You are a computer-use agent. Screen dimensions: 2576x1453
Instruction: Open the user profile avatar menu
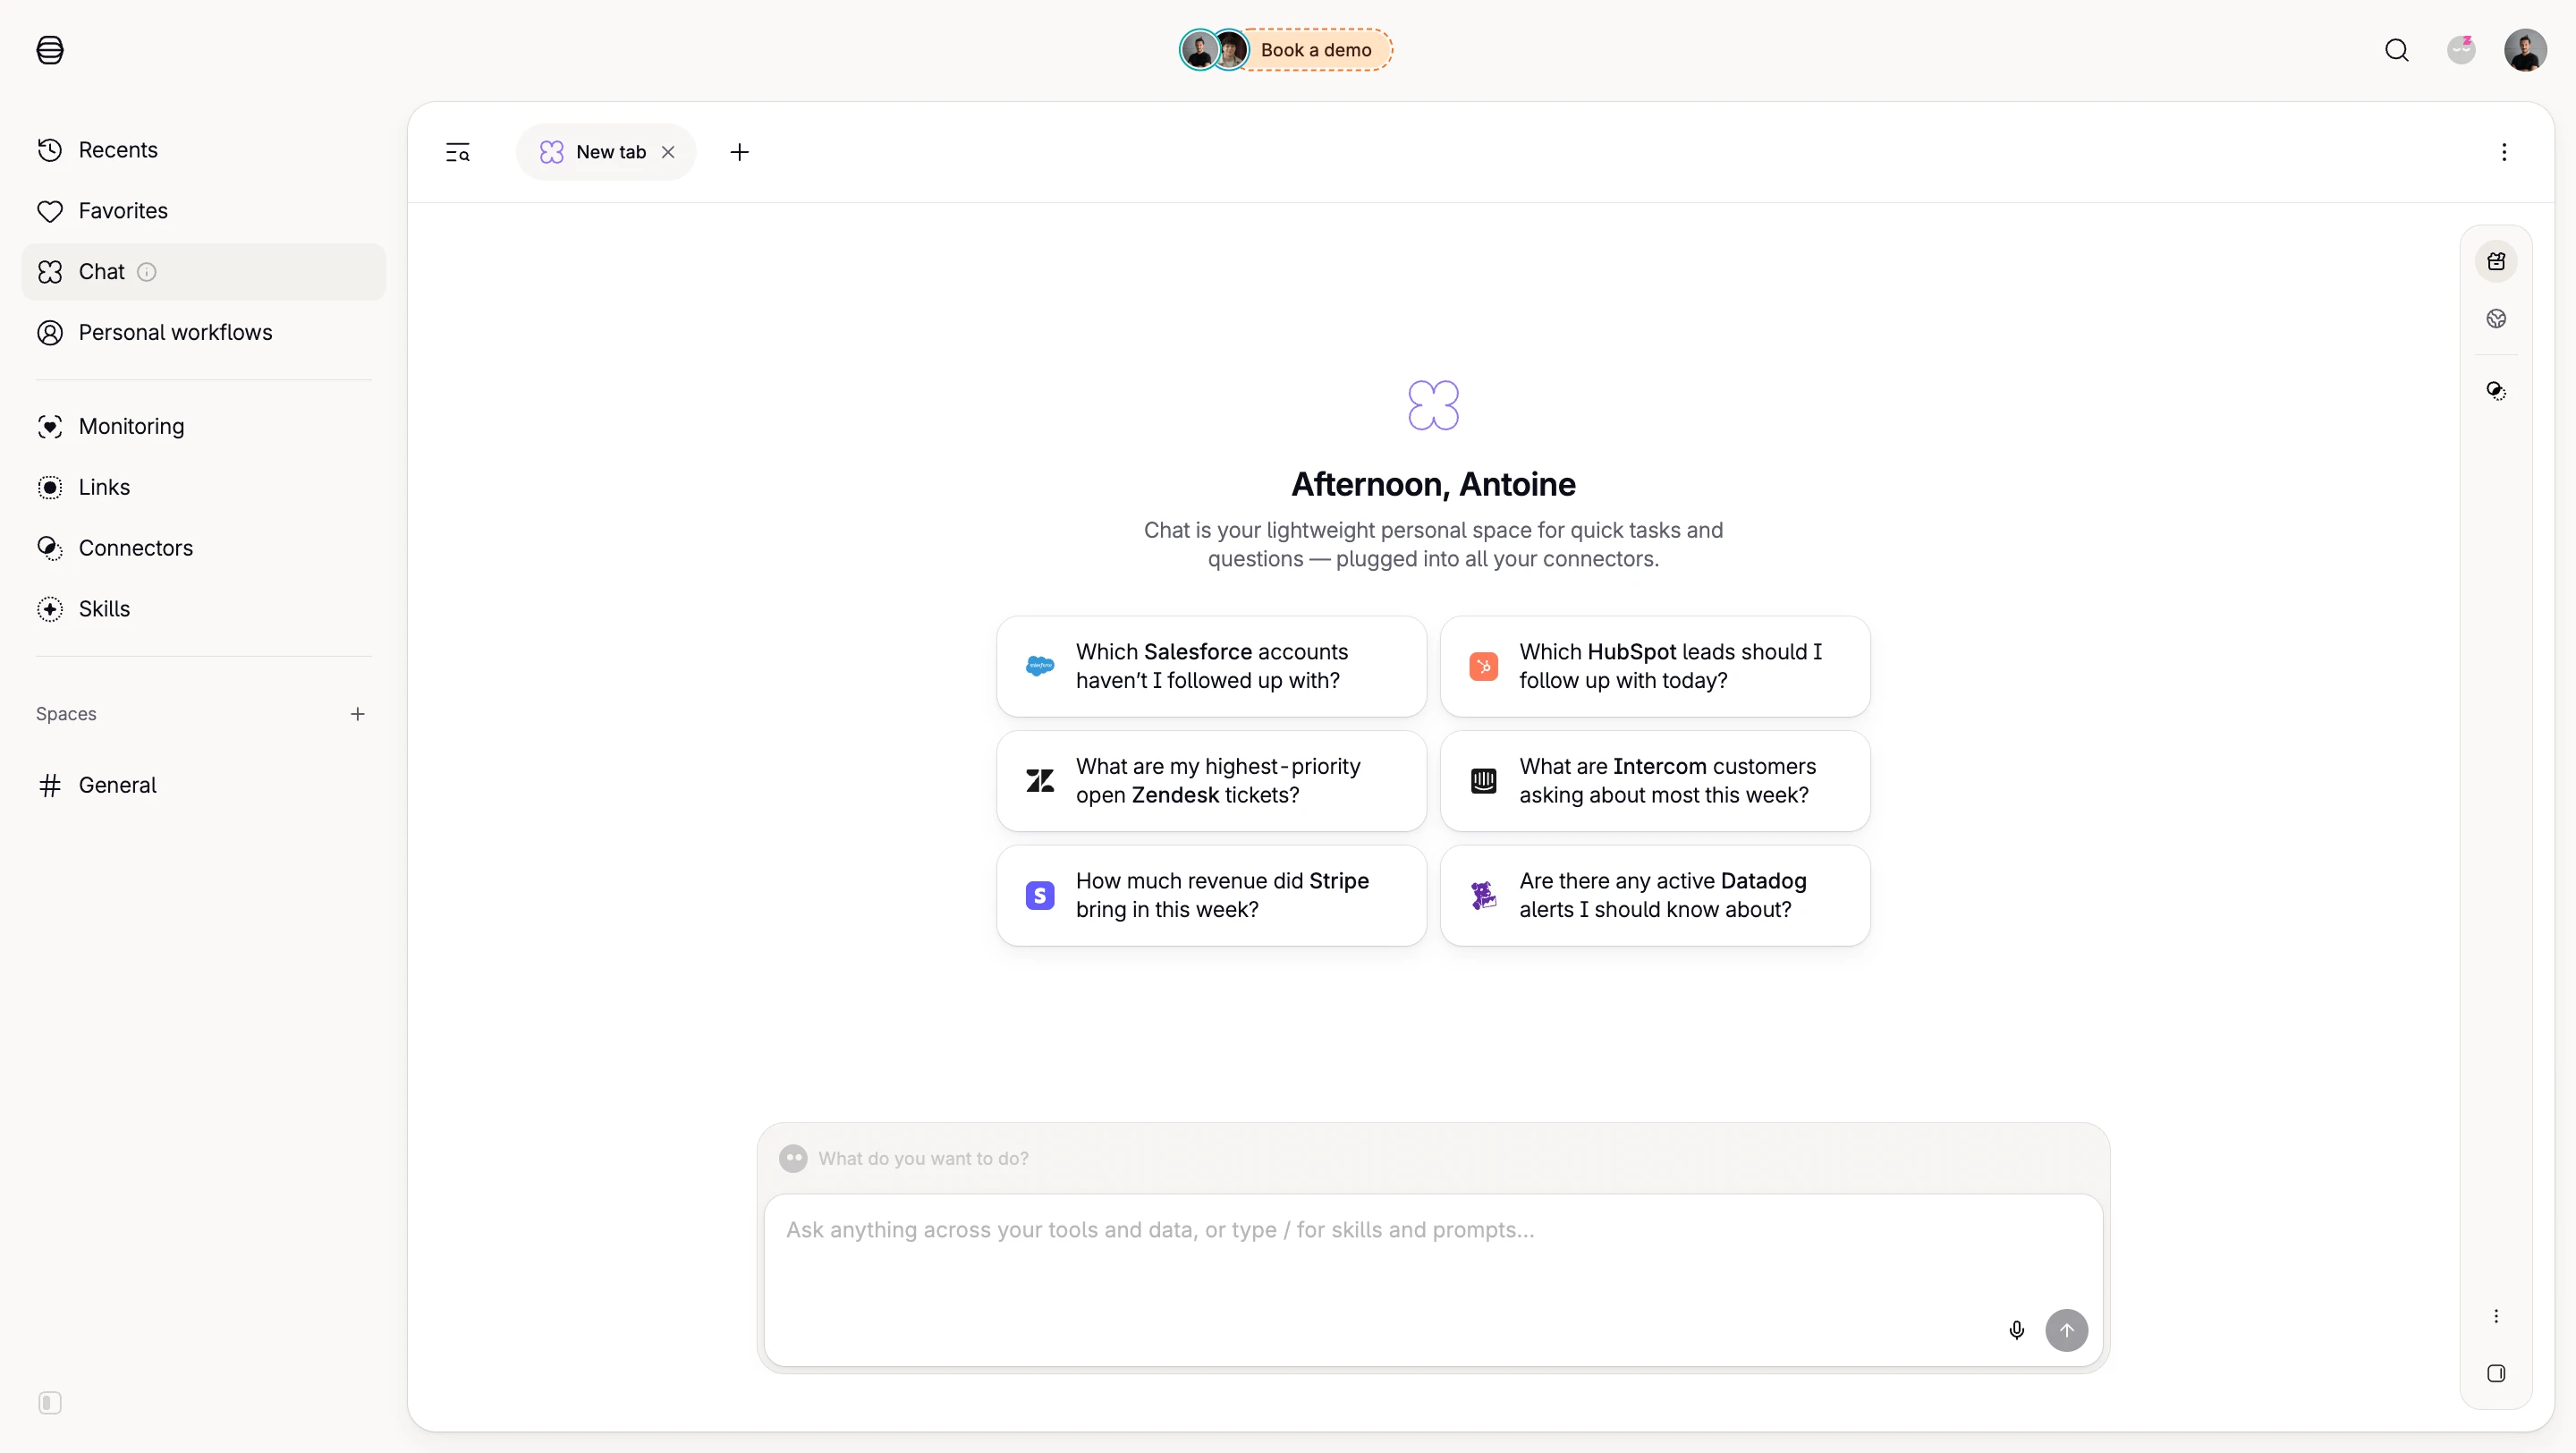click(2525, 50)
